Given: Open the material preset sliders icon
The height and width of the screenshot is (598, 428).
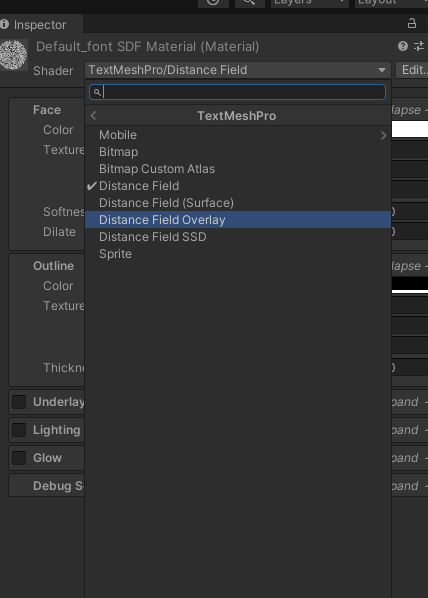Looking at the screenshot, I should point(419,46).
